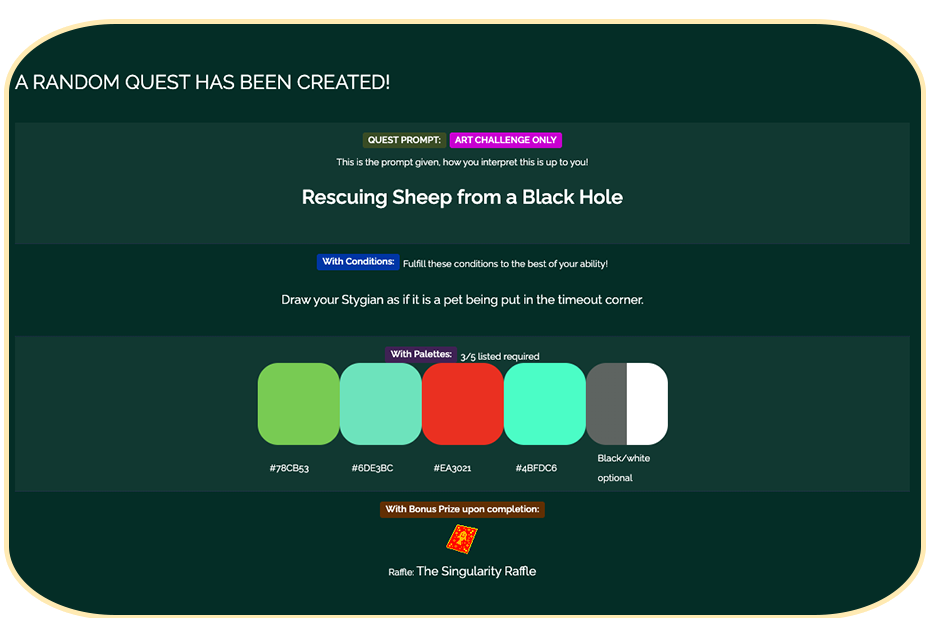This screenshot has height=618, width=939.
Task: Click the #78CB53 hex code label
Action: (289, 468)
